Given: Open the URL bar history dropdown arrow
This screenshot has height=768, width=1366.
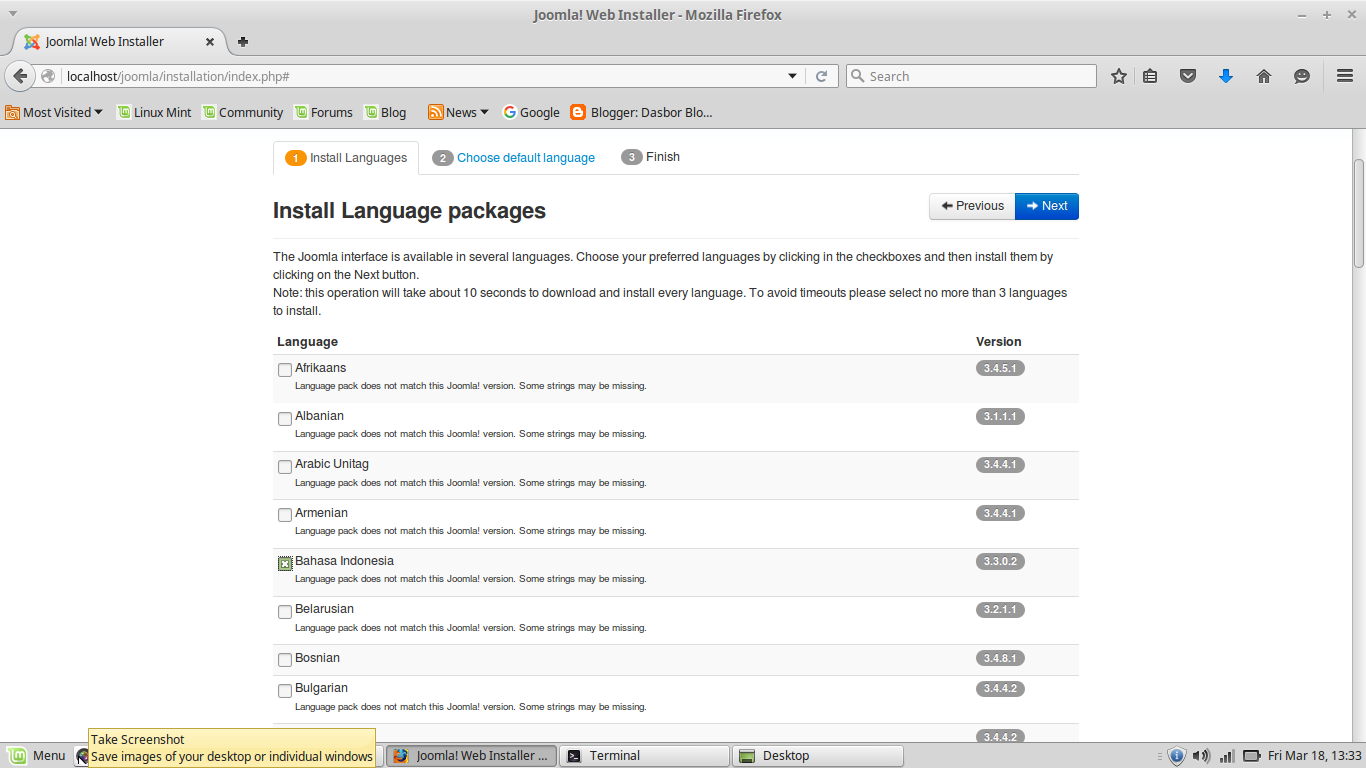Looking at the screenshot, I should (x=792, y=76).
